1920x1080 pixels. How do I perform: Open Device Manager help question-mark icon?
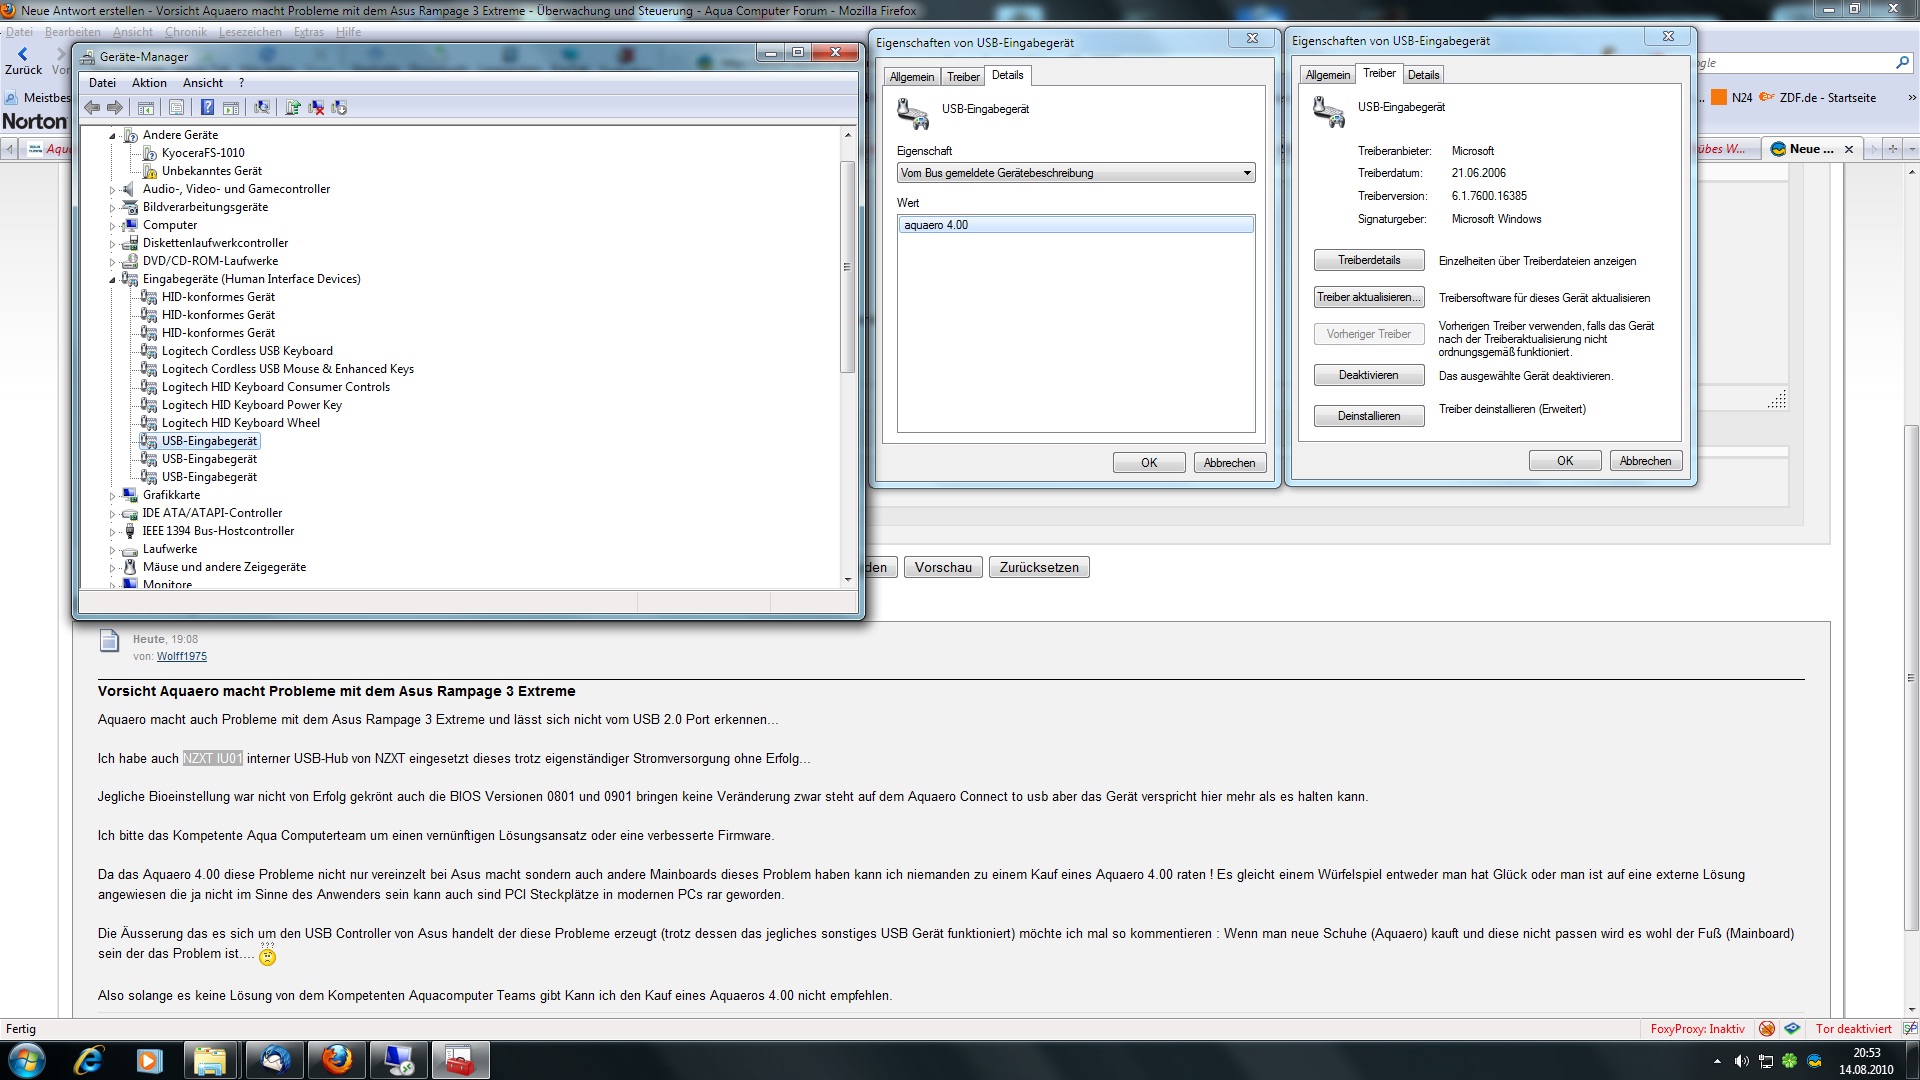click(x=207, y=108)
